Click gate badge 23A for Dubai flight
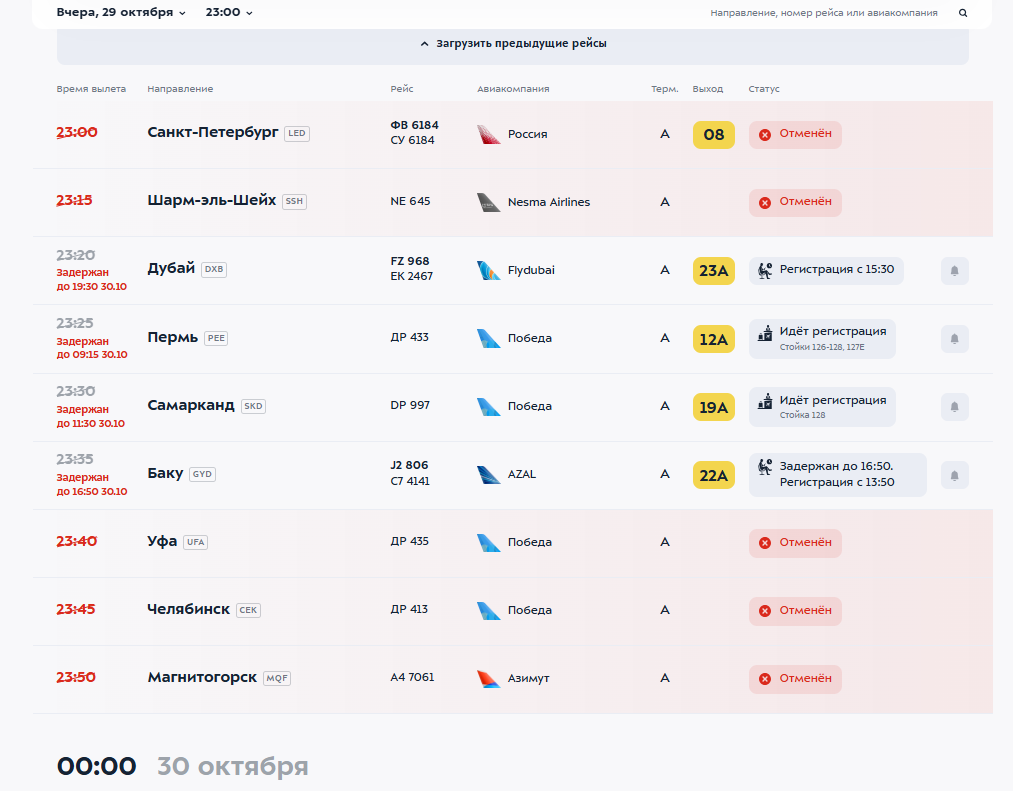This screenshot has width=1013, height=791. [x=713, y=271]
